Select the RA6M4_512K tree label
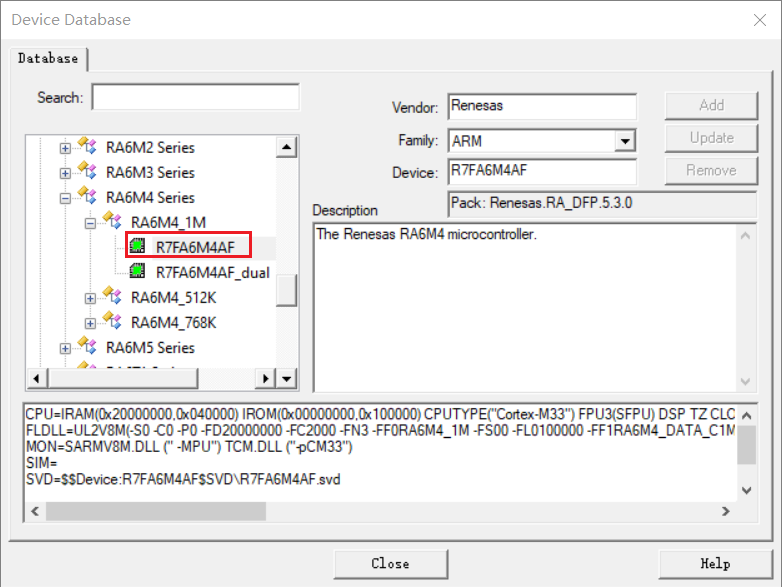782x587 pixels. click(174, 298)
